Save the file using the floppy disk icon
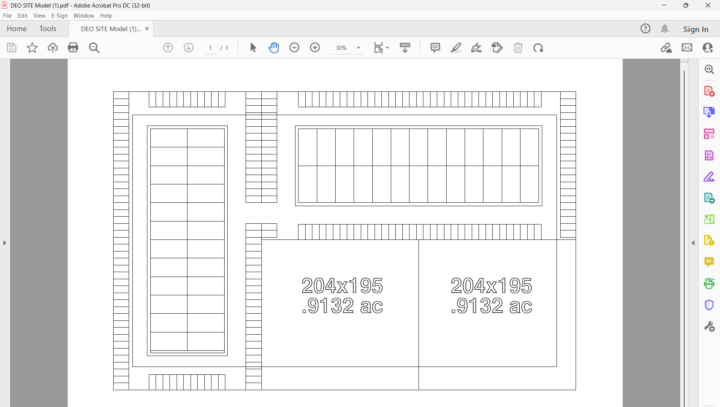Image resolution: width=720 pixels, height=407 pixels. click(11, 48)
